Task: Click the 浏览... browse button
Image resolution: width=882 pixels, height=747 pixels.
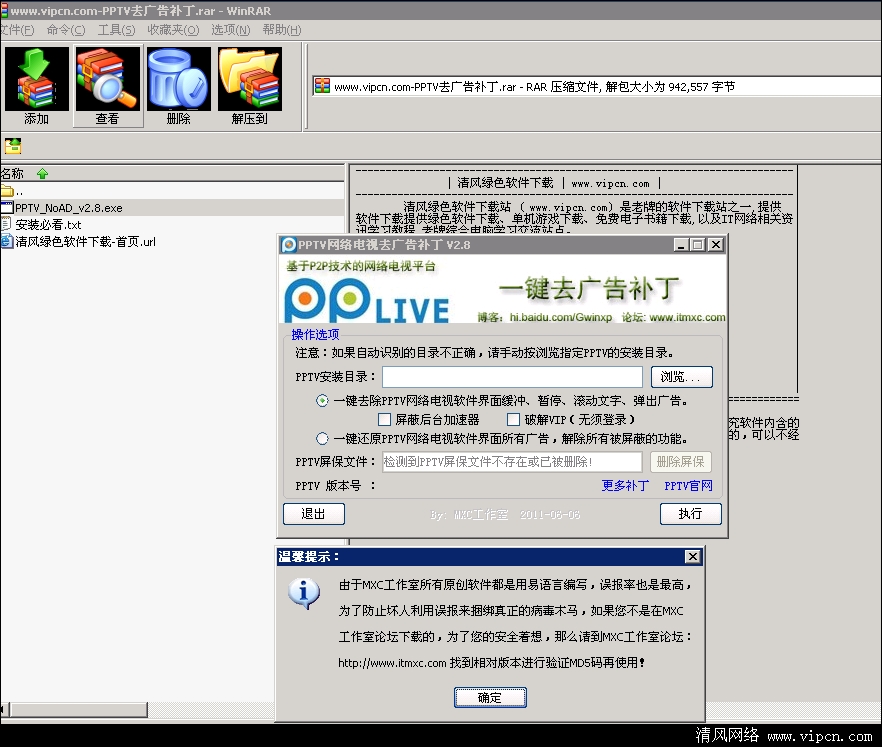Action: pyautogui.click(x=682, y=377)
